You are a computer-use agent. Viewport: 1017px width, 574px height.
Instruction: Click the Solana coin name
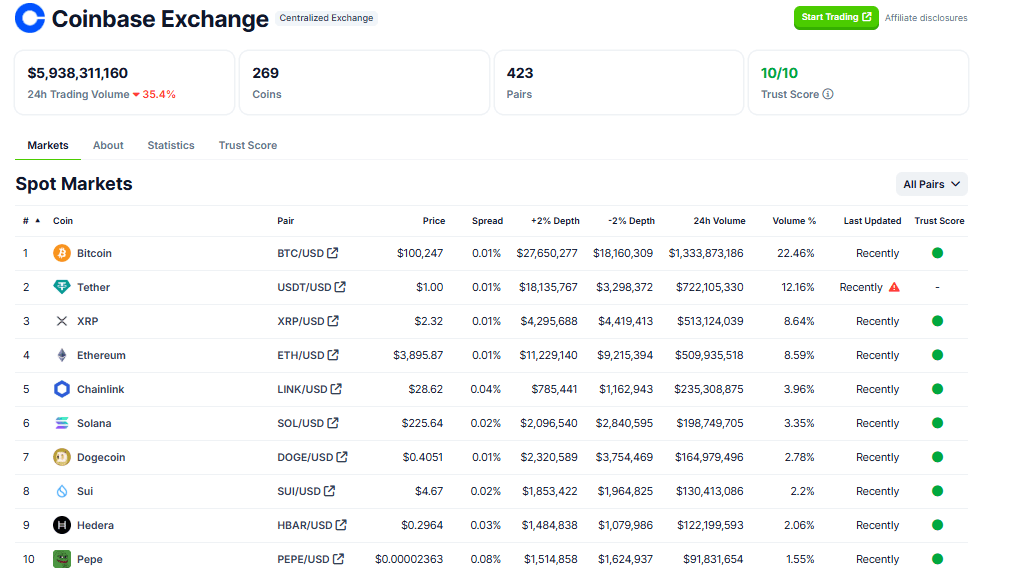click(x=94, y=424)
